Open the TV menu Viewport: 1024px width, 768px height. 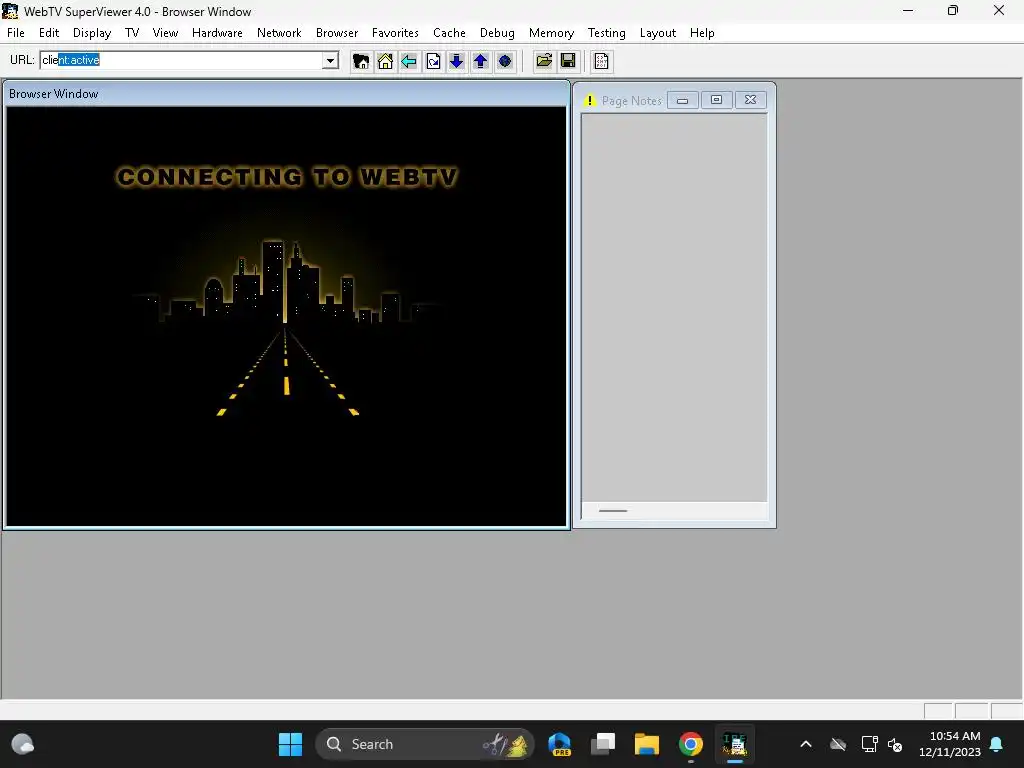tap(132, 33)
